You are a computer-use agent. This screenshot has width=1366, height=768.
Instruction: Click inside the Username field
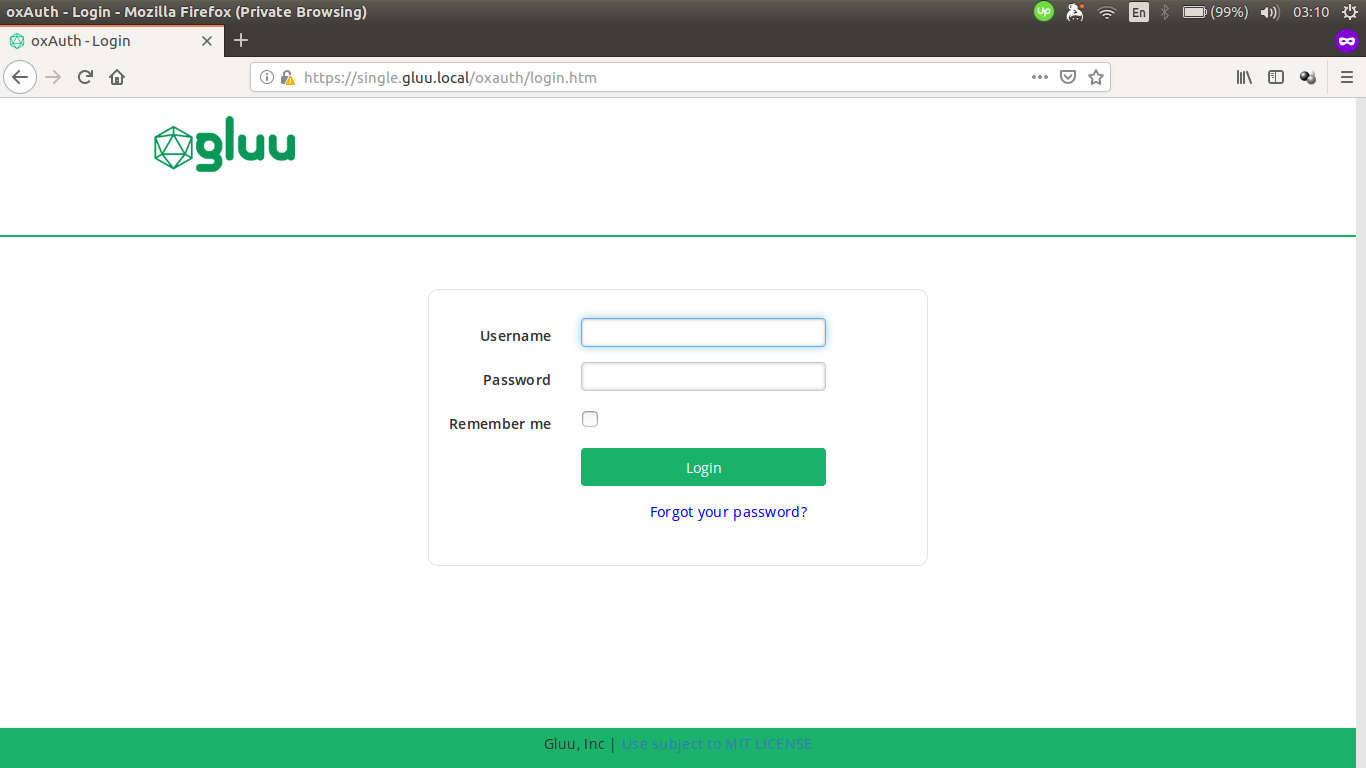click(702, 332)
